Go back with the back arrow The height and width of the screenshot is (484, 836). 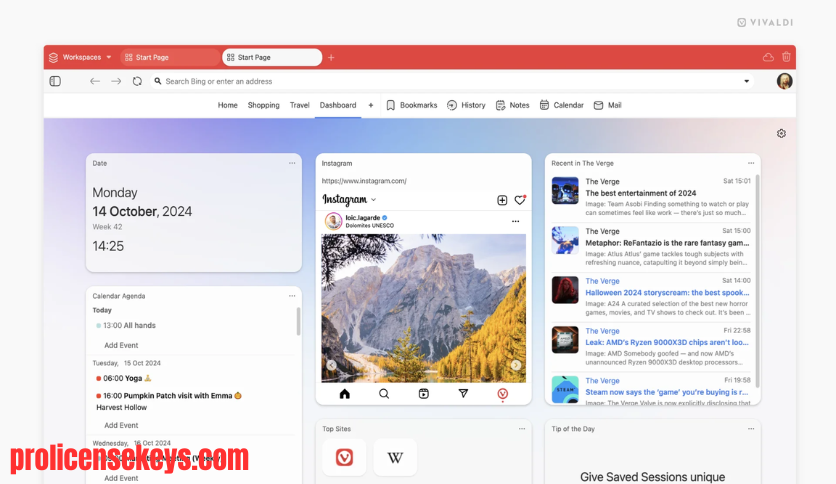tap(95, 81)
